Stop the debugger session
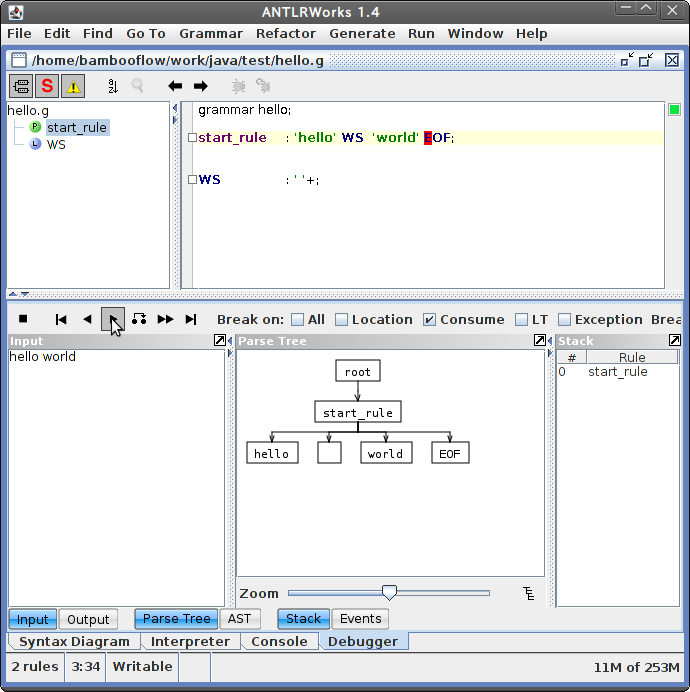Image resolution: width=690 pixels, height=692 pixels. click(23, 319)
